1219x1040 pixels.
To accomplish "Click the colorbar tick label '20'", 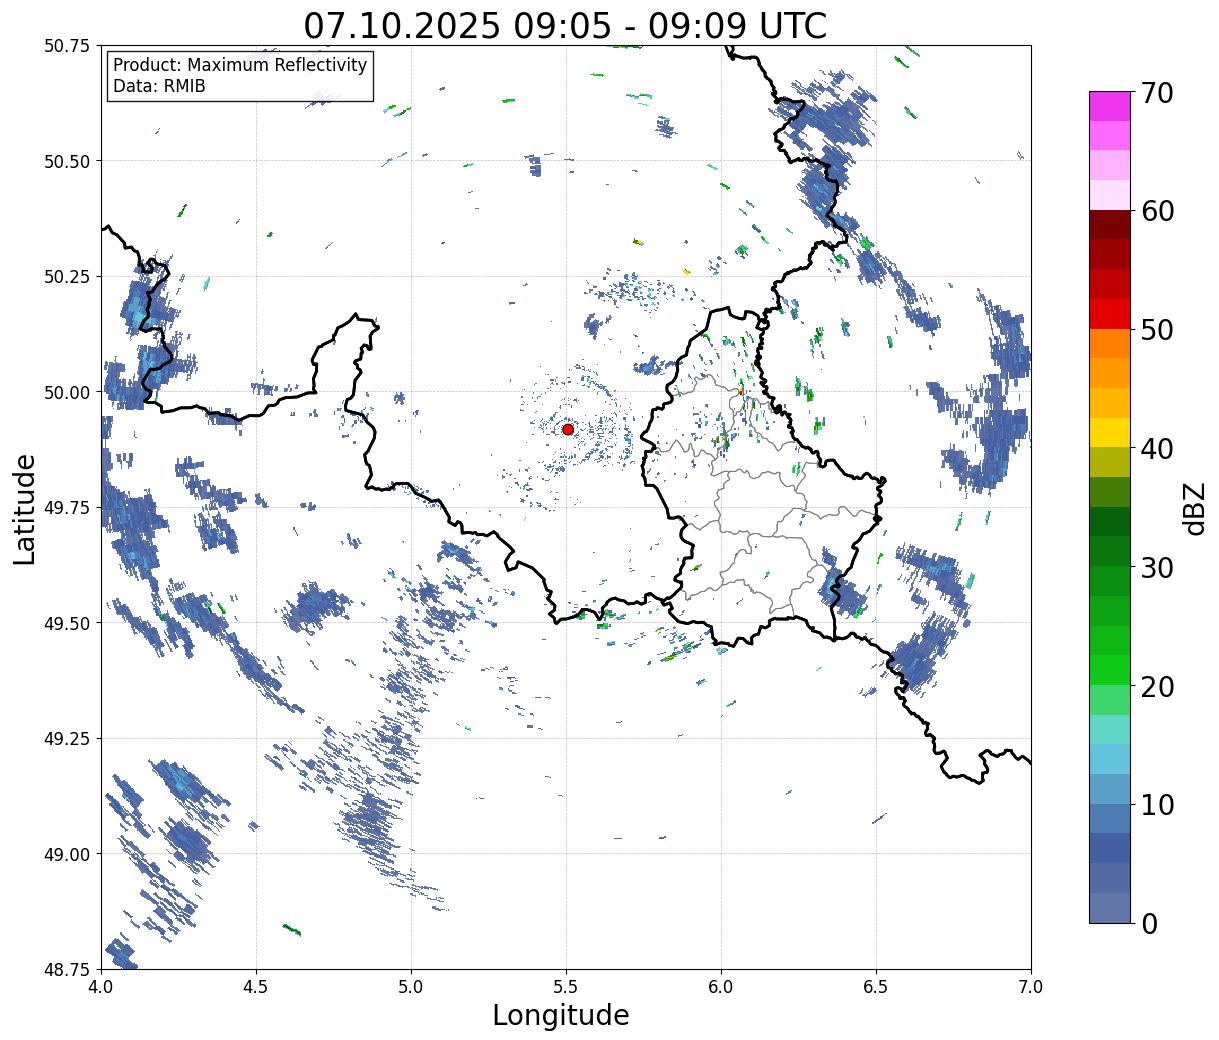I will [1156, 687].
